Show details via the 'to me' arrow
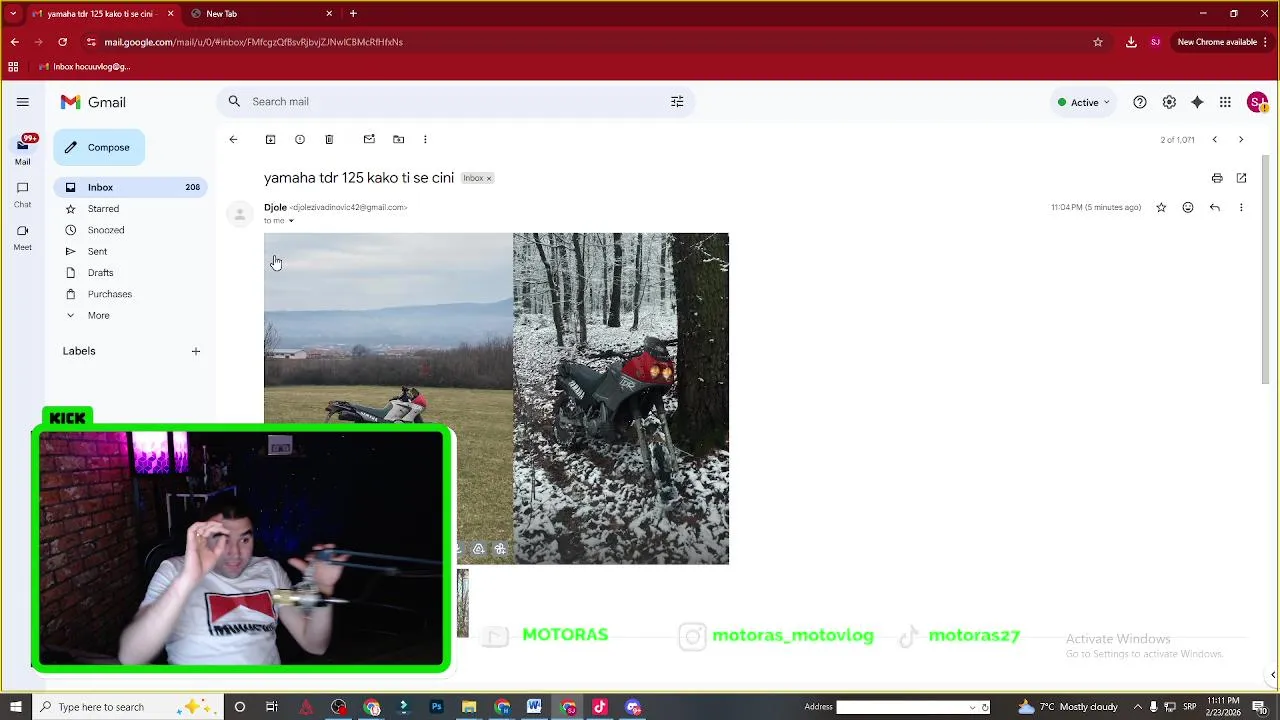1280x720 pixels. pyautogui.click(x=291, y=220)
